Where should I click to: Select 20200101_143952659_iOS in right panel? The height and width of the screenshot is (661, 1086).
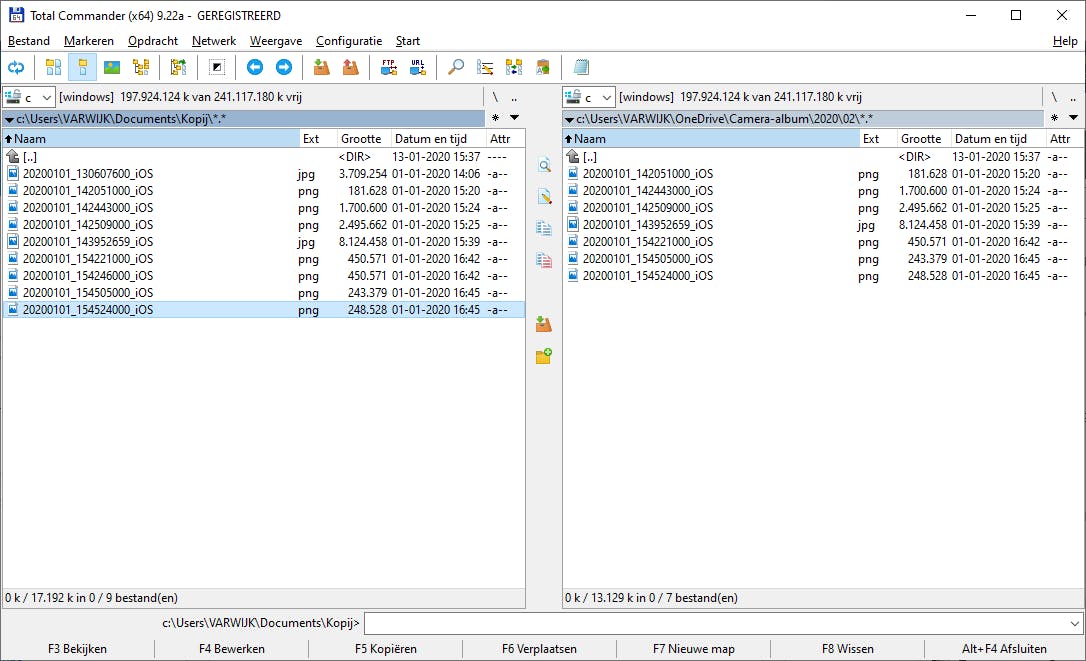coord(823,224)
